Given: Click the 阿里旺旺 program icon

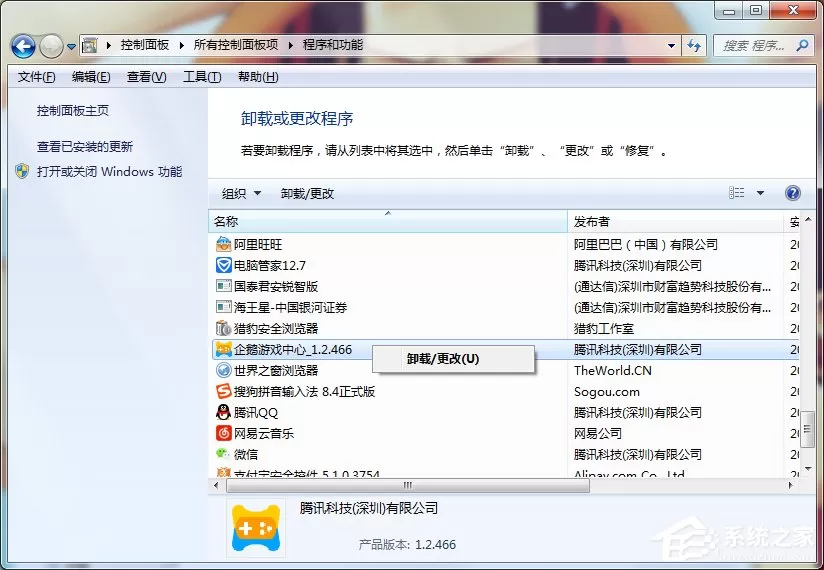Looking at the screenshot, I should click(x=223, y=244).
